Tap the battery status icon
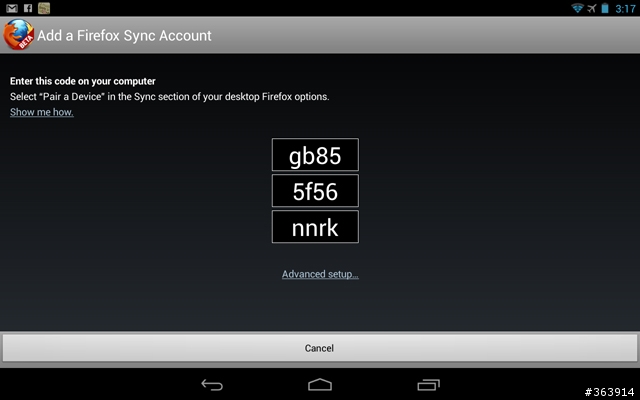Viewport: 640px width, 400px height. pyautogui.click(x=605, y=8)
